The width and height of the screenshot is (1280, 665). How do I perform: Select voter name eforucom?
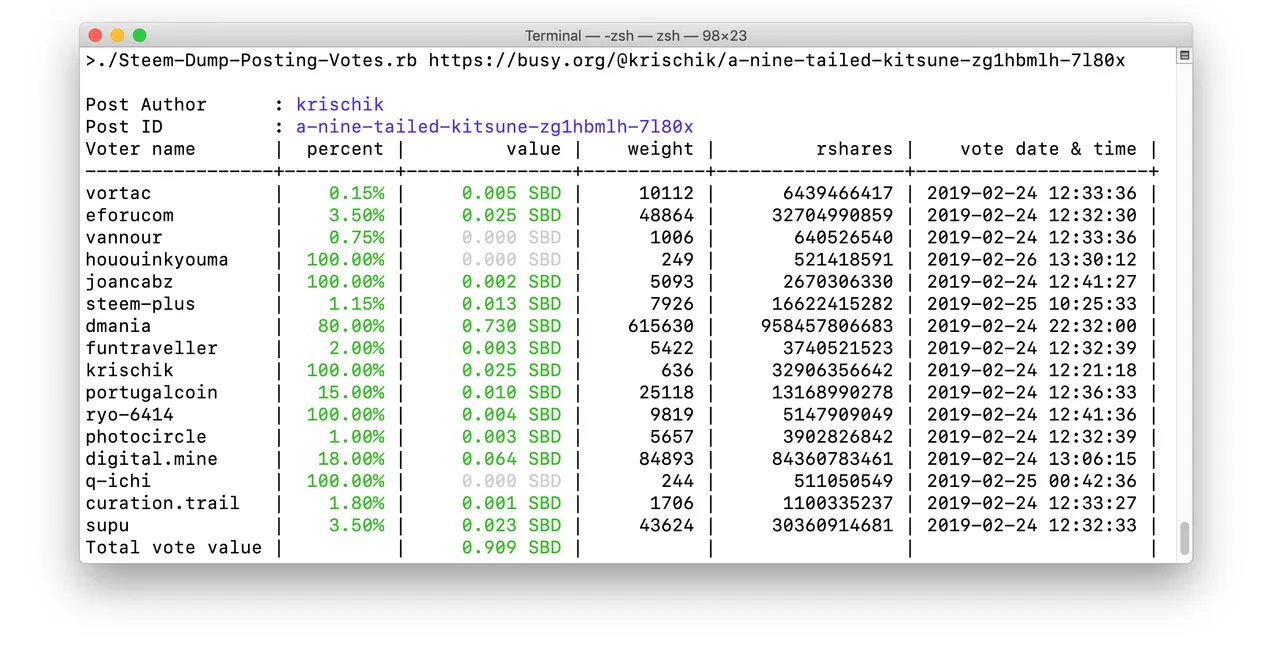pos(129,215)
